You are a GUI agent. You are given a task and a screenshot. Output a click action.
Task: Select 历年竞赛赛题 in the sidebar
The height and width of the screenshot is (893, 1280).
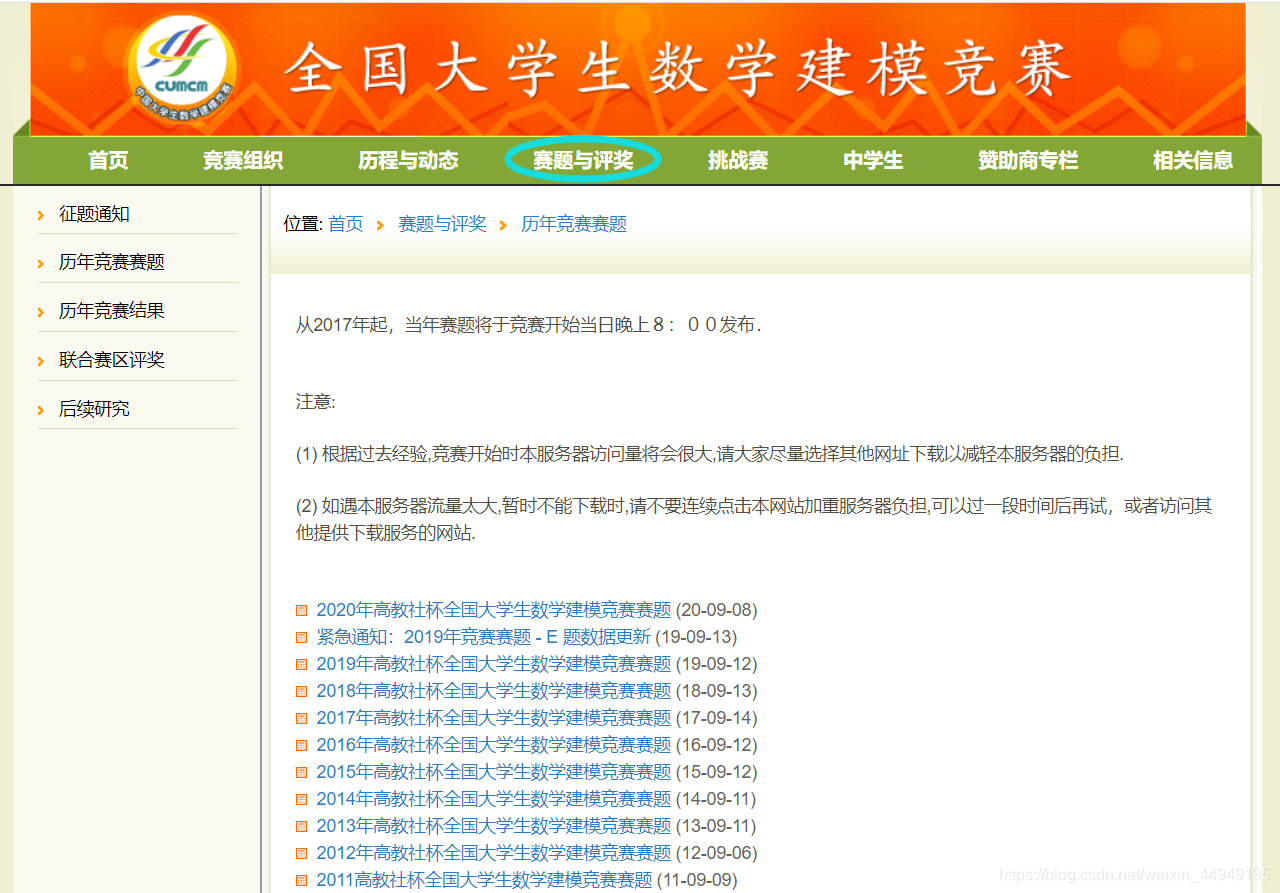[112, 262]
